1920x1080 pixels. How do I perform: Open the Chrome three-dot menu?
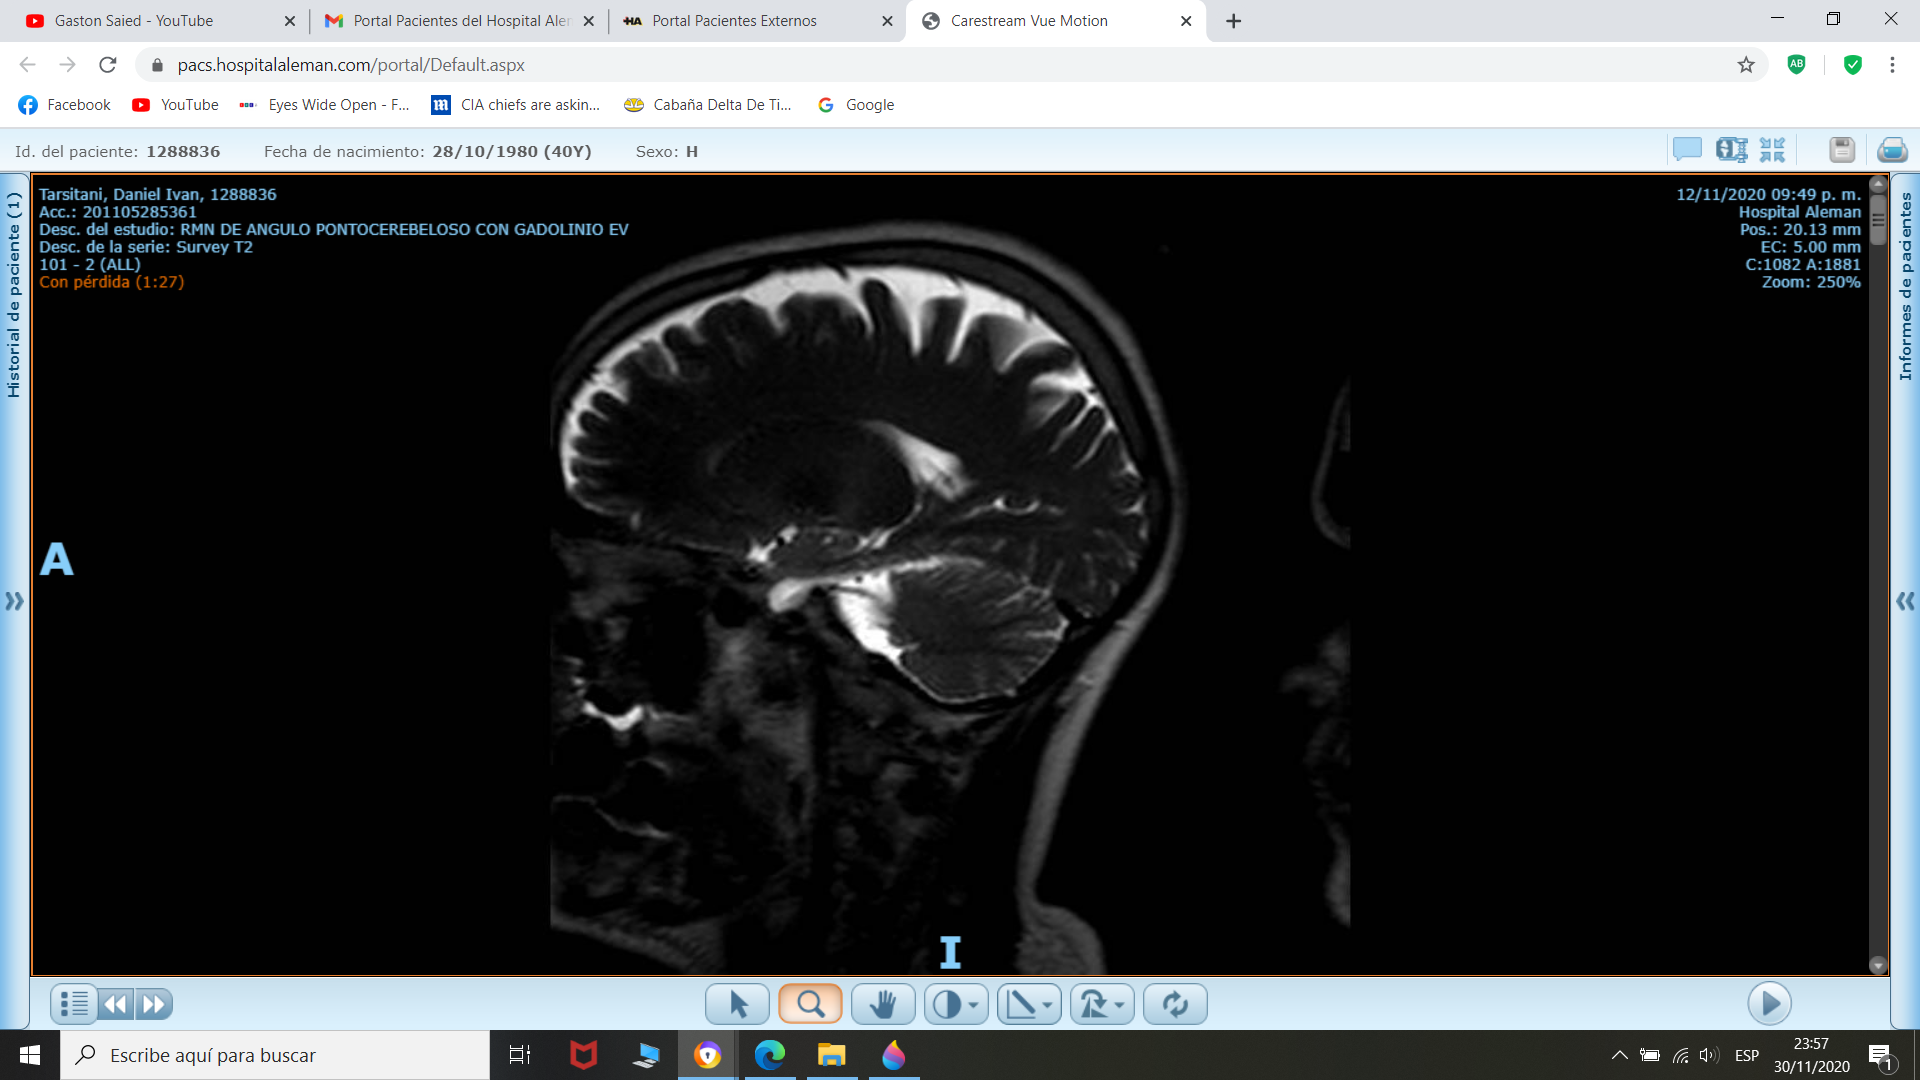tap(1892, 65)
